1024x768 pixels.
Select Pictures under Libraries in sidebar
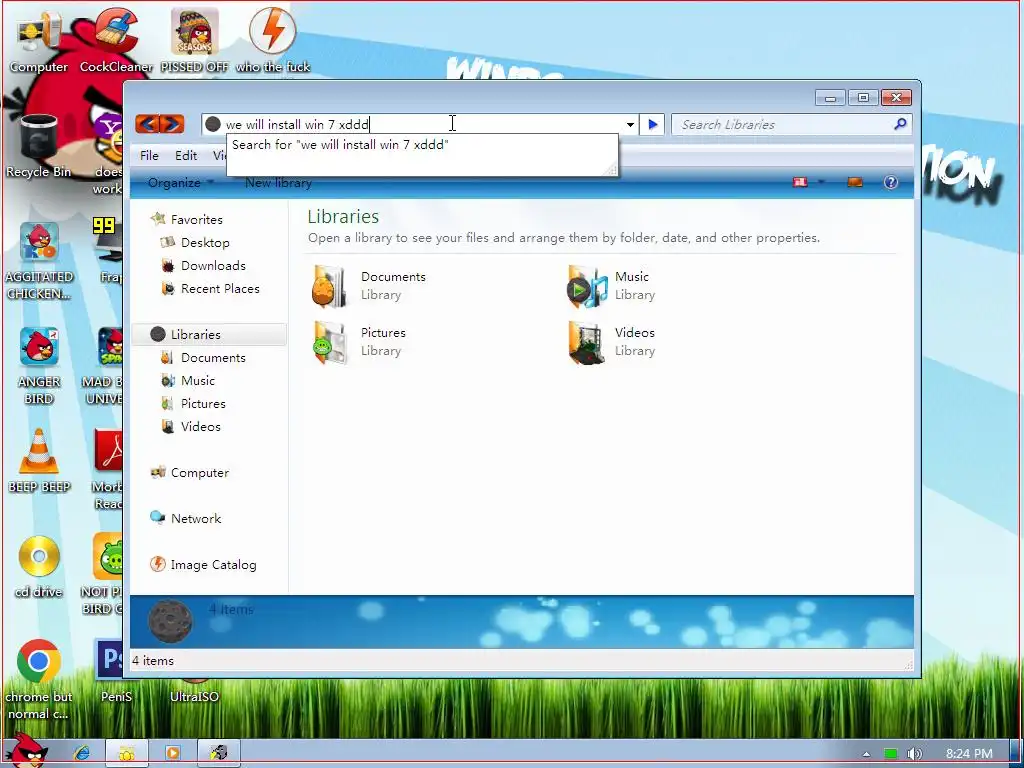point(202,404)
